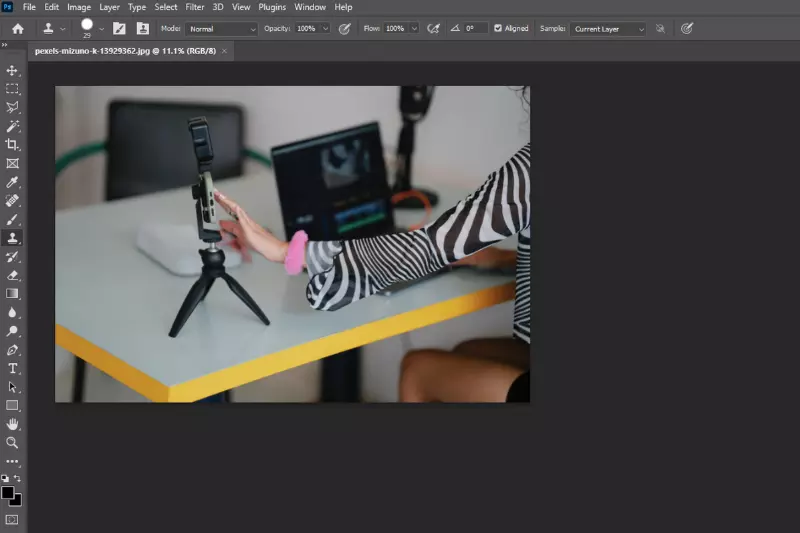Click the Flow 100% value field

tap(396, 29)
